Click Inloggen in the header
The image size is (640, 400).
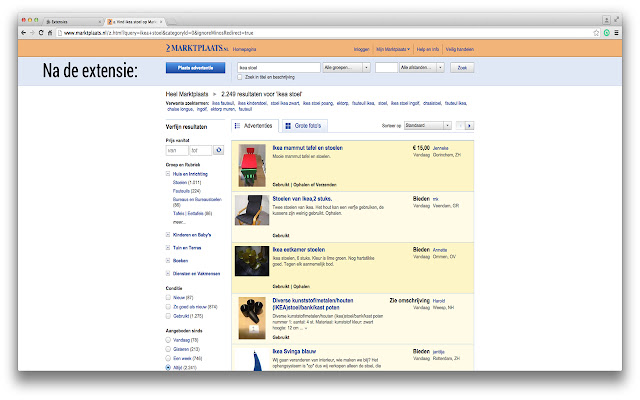point(361,49)
